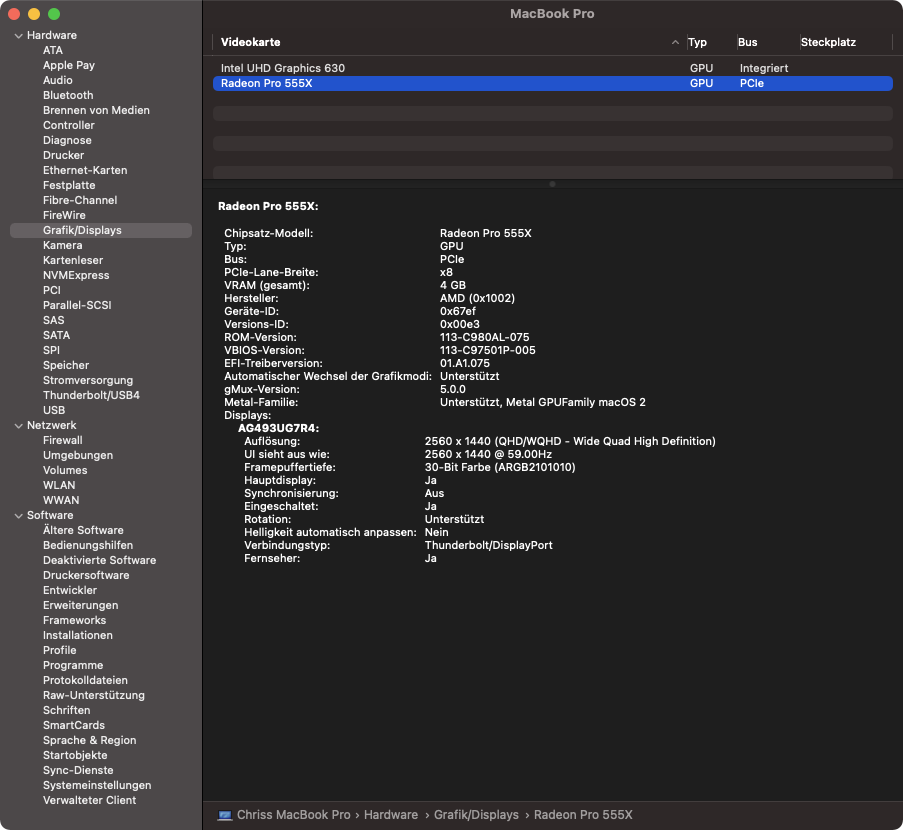Select Audio in the Hardware list

pyautogui.click(x=58, y=80)
